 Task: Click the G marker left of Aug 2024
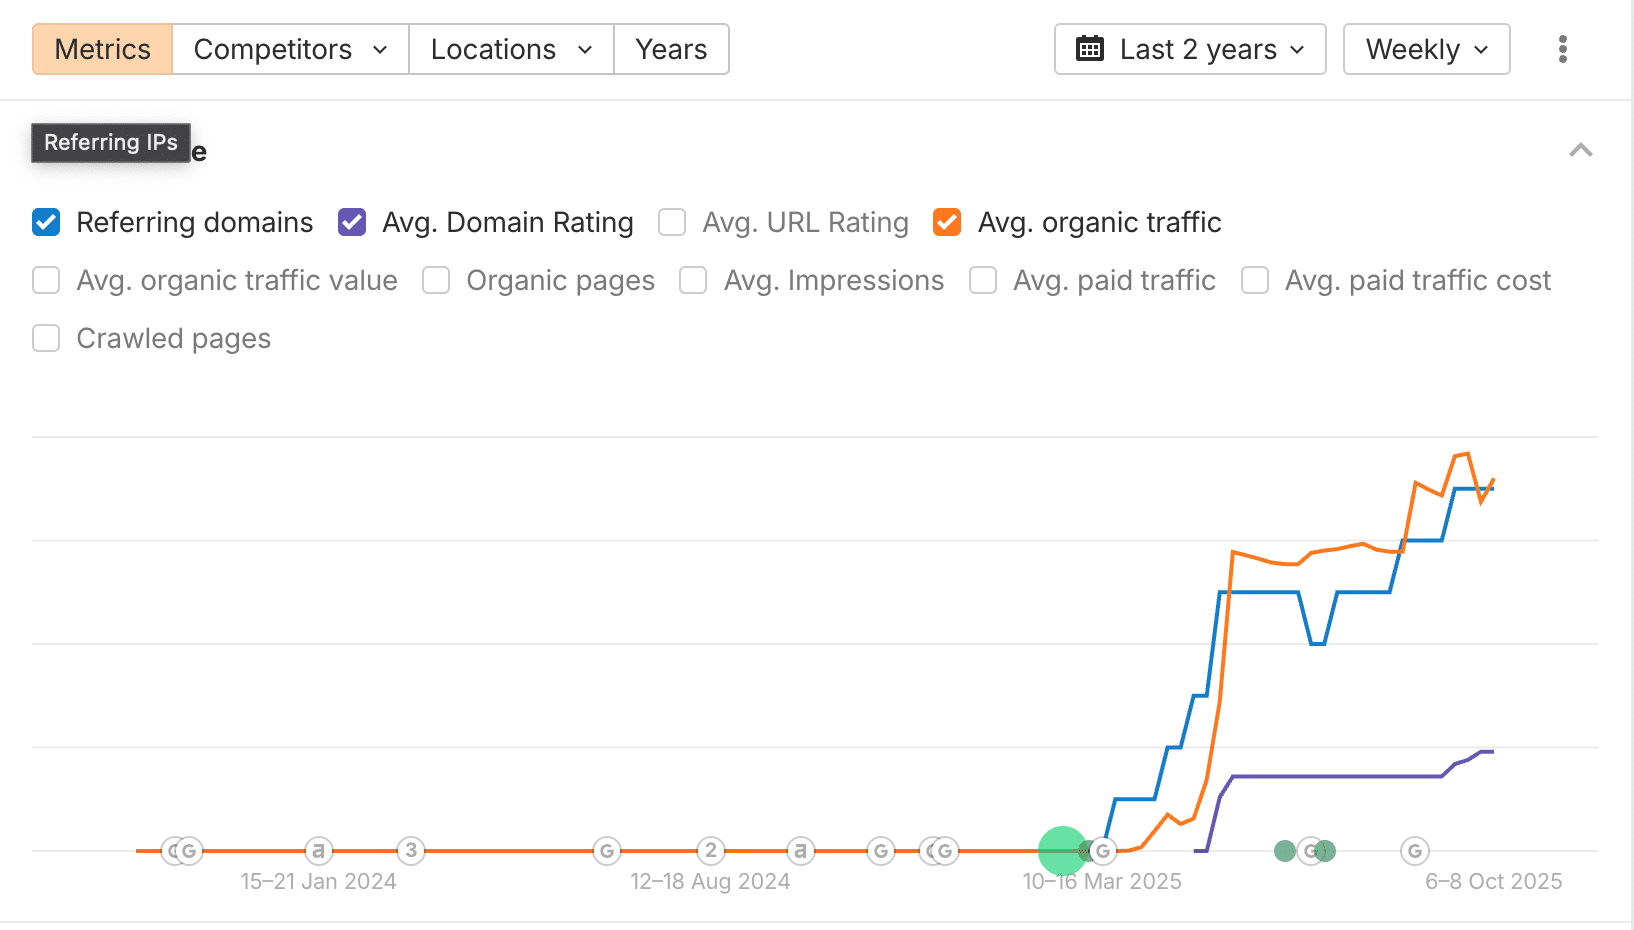[606, 851]
